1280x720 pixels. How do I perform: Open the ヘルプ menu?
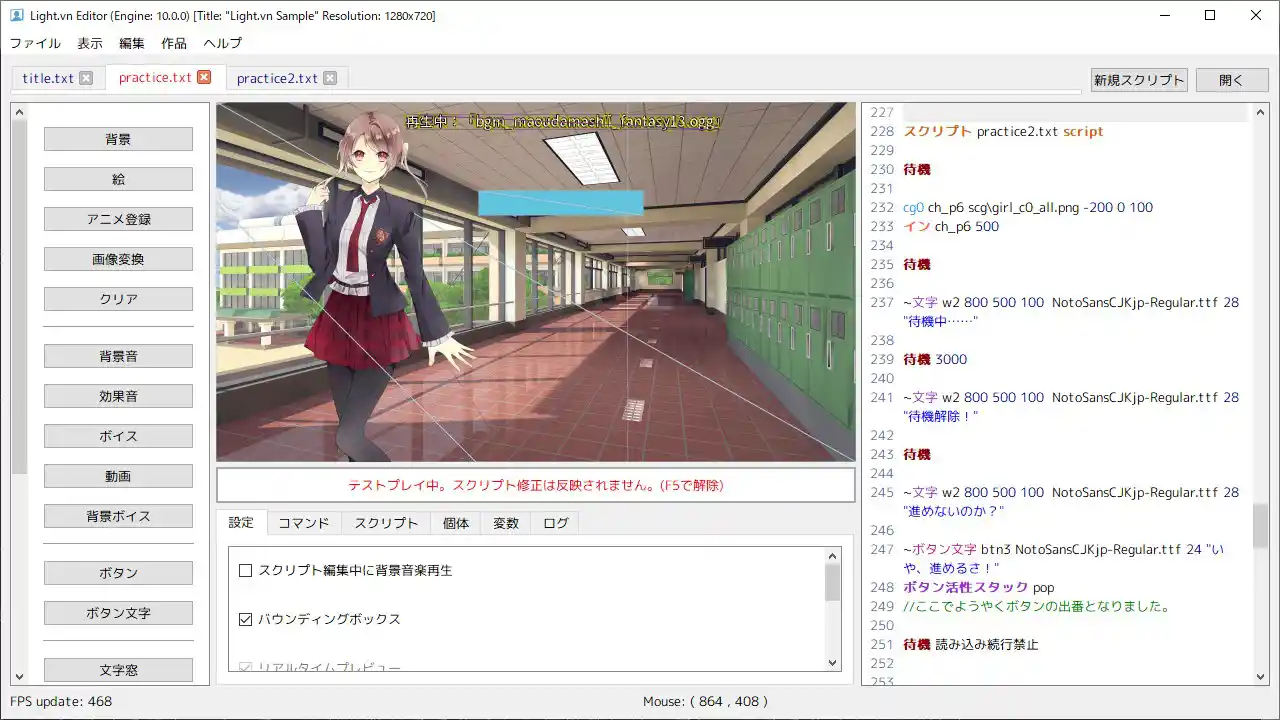222,43
